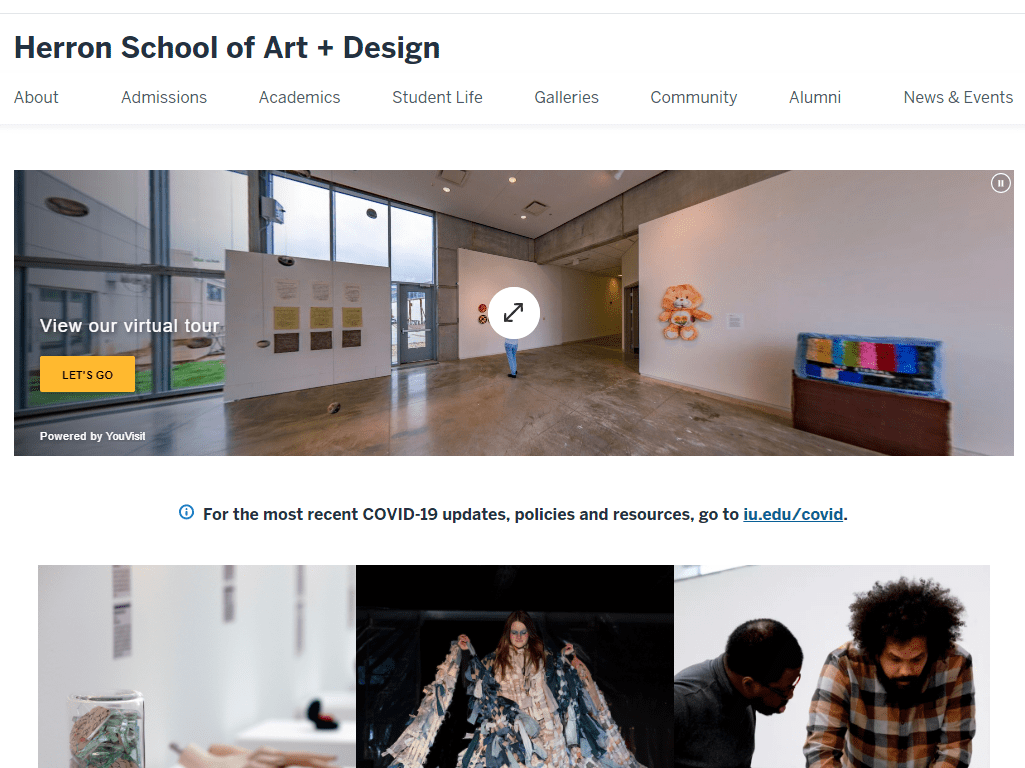
Task: Click the LET'S GO button
Action: [88, 375]
